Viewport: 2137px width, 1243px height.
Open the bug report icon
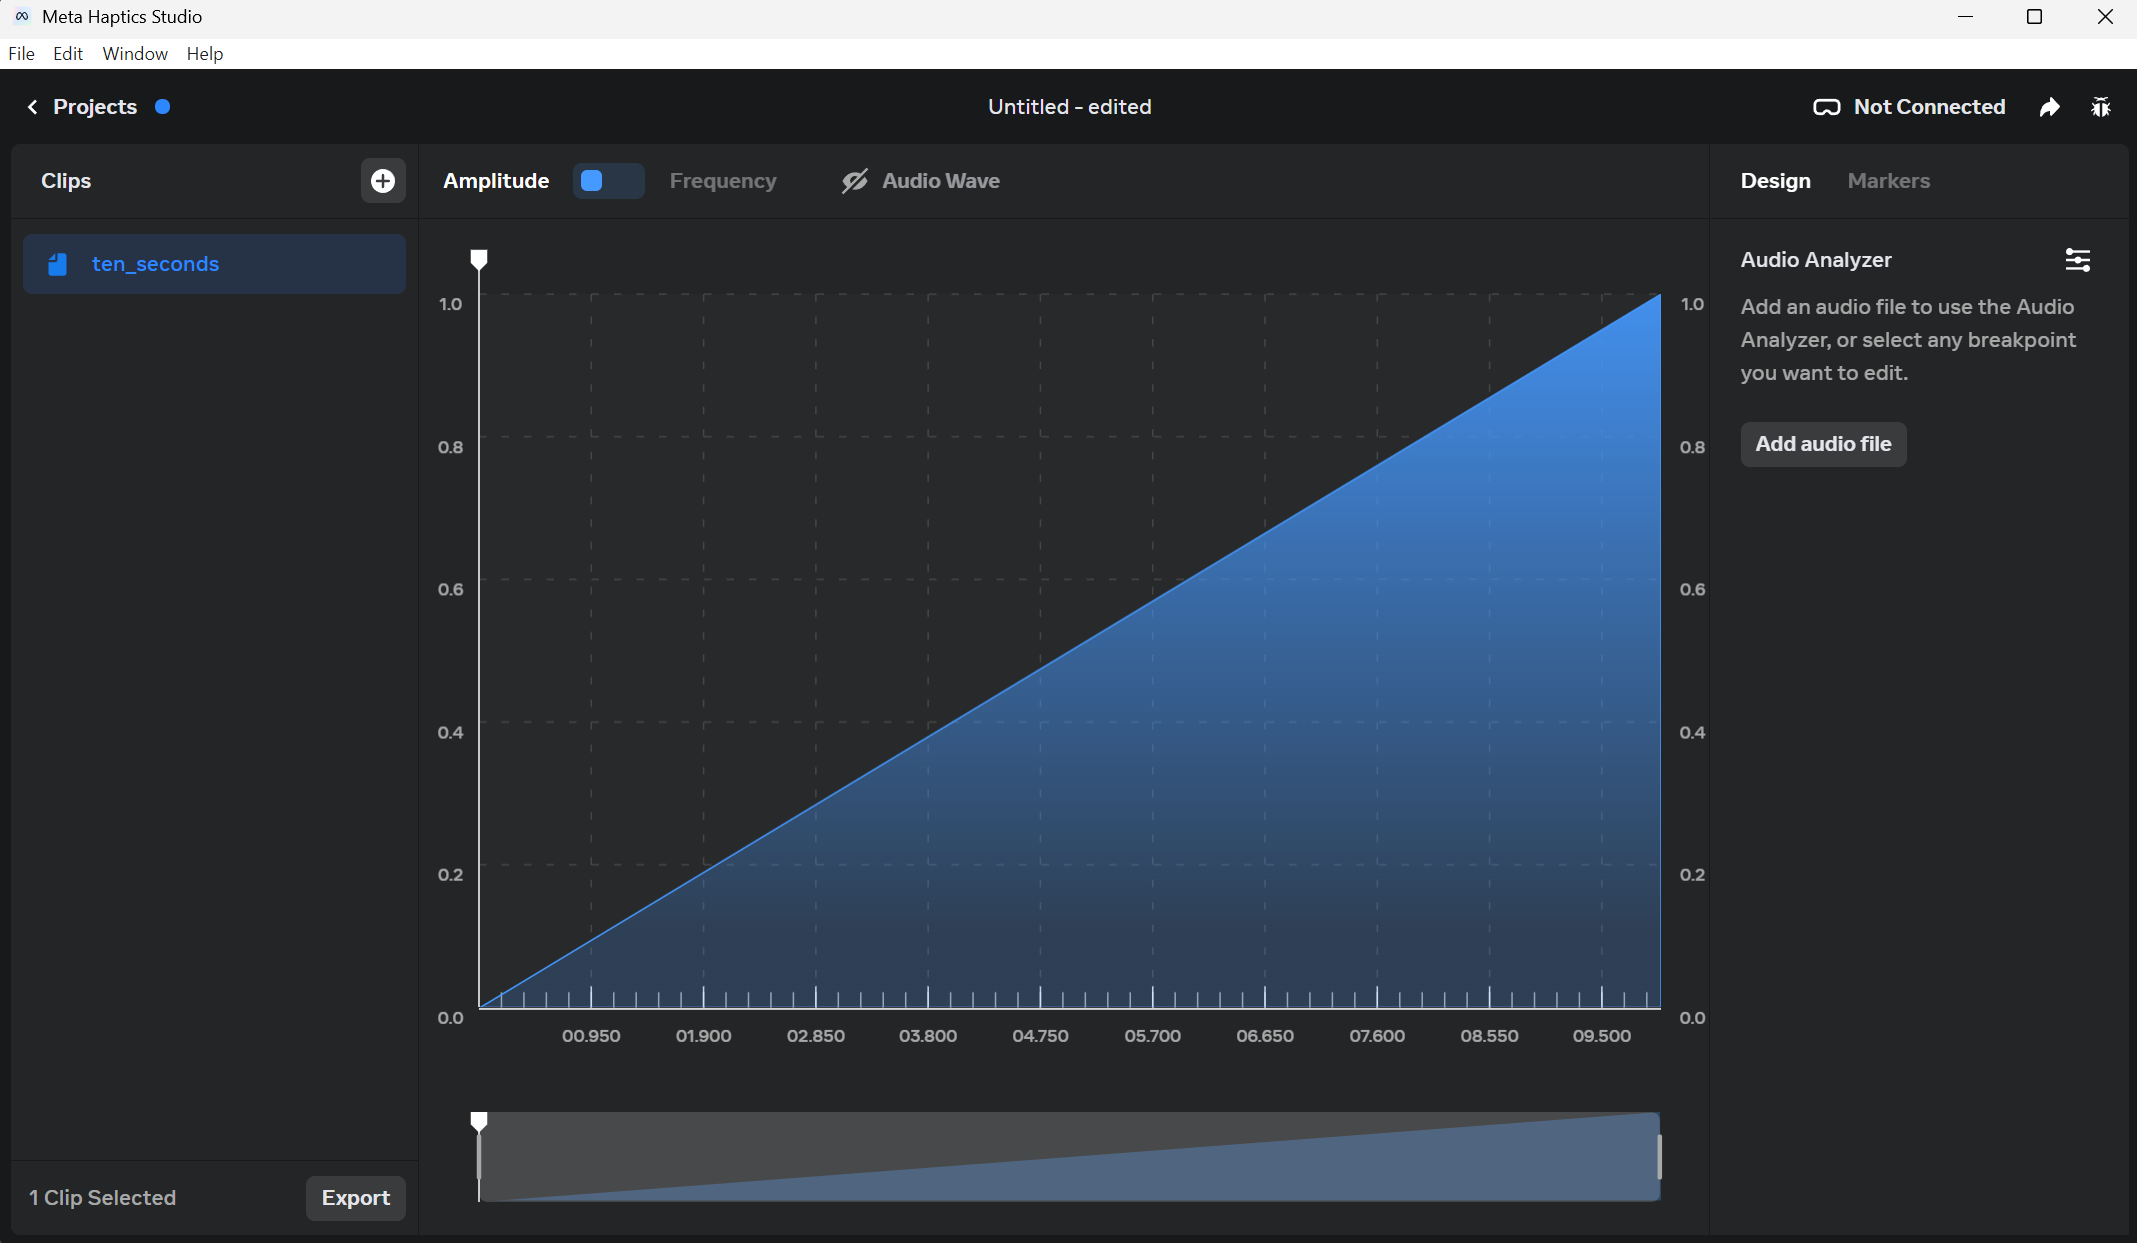click(2101, 107)
